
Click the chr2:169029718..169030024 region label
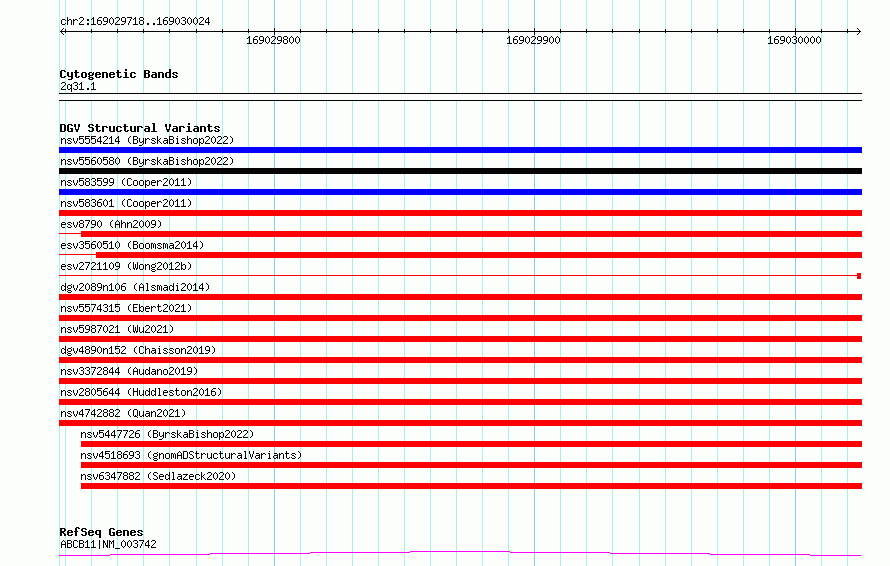tap(135, 21)
